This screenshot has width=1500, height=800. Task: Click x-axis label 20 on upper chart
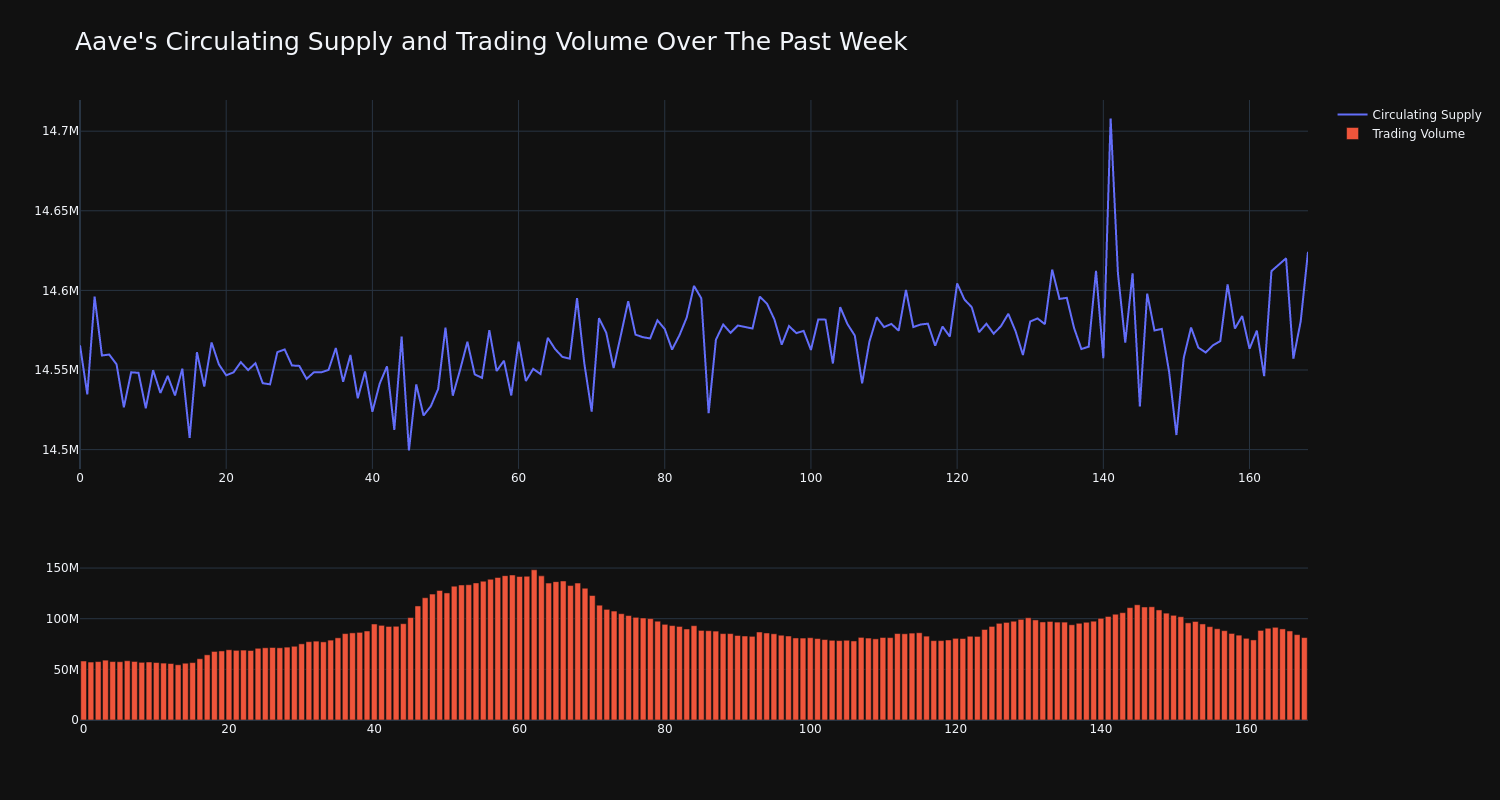226,478
